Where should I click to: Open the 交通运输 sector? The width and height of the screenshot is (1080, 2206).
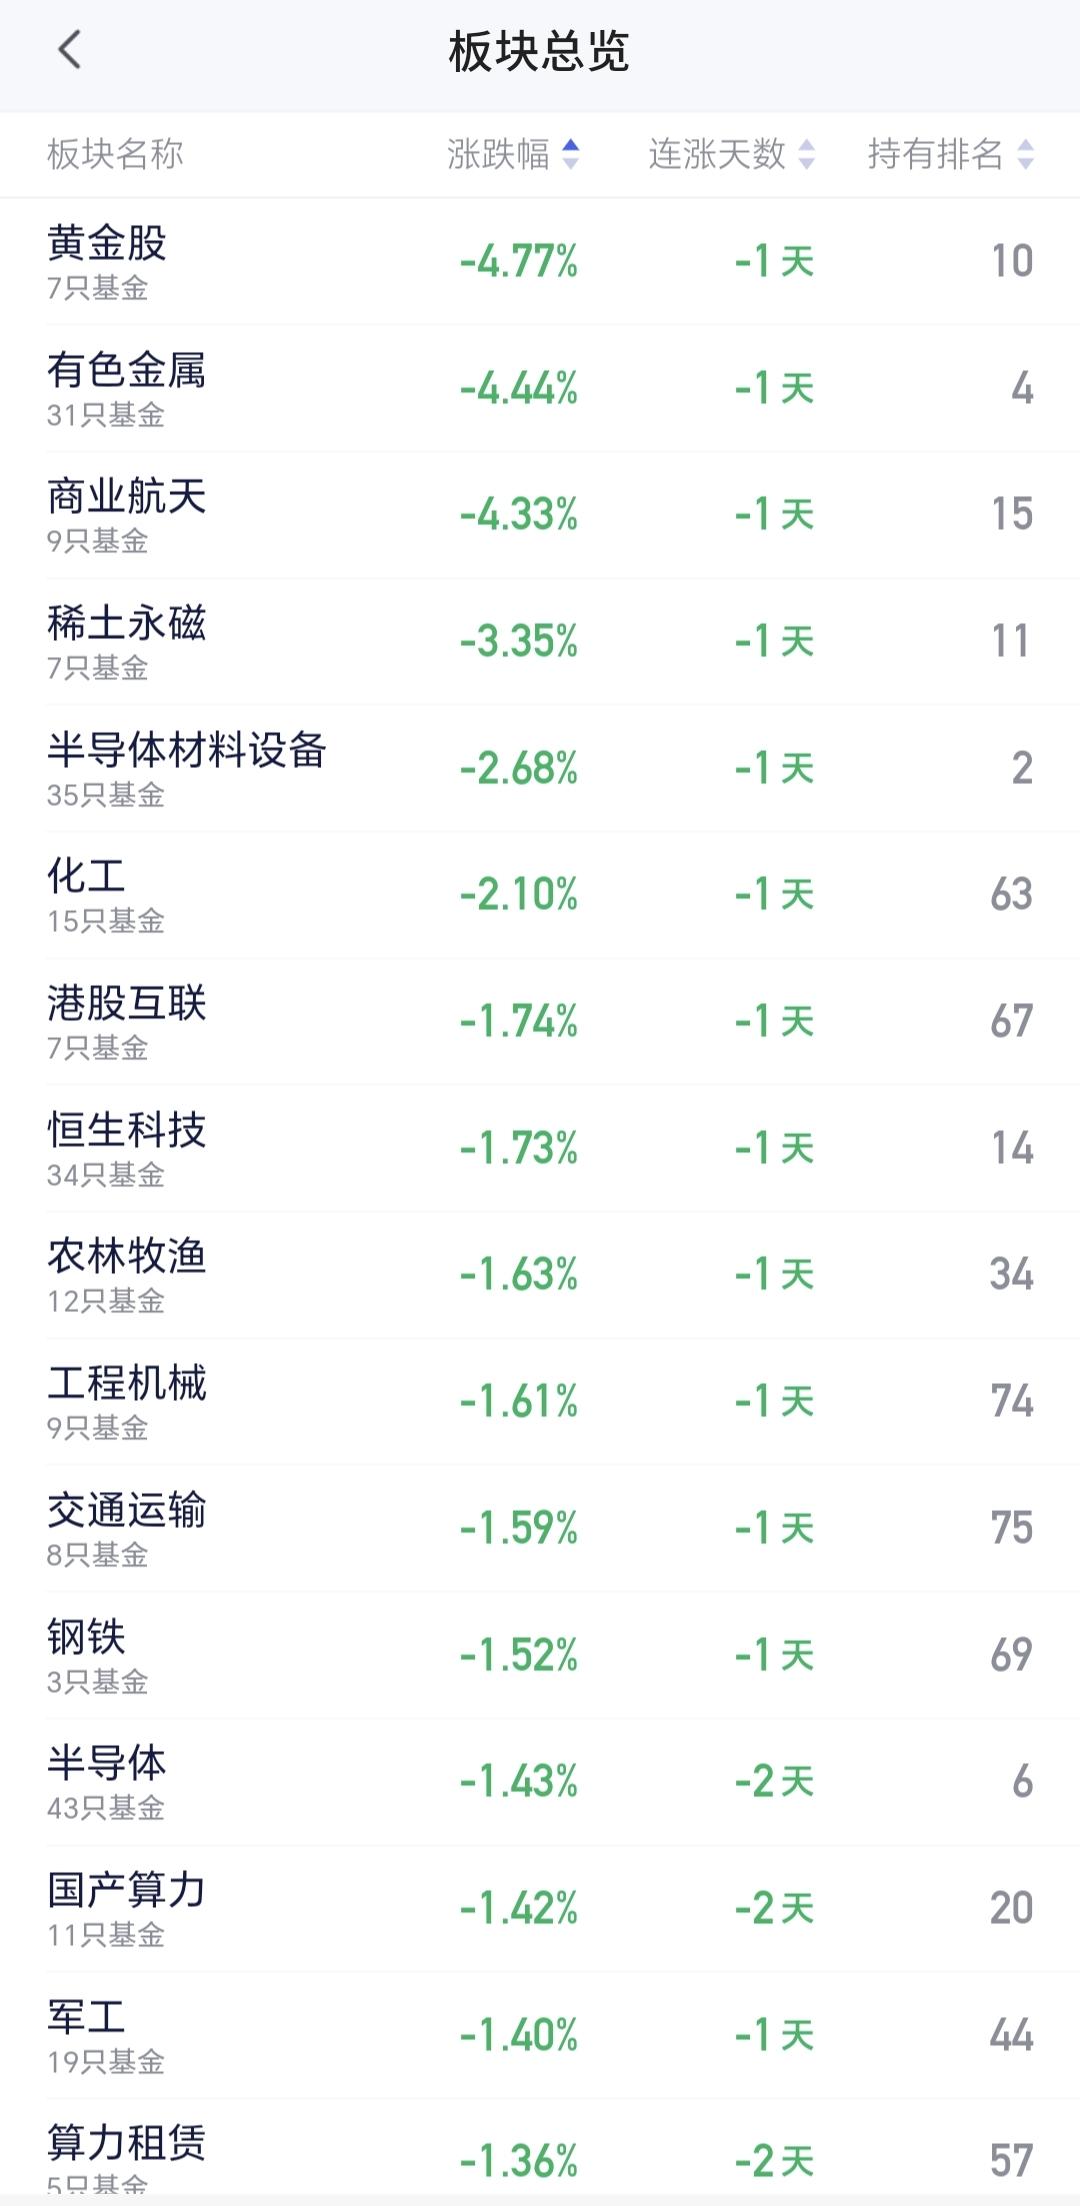540,1528
